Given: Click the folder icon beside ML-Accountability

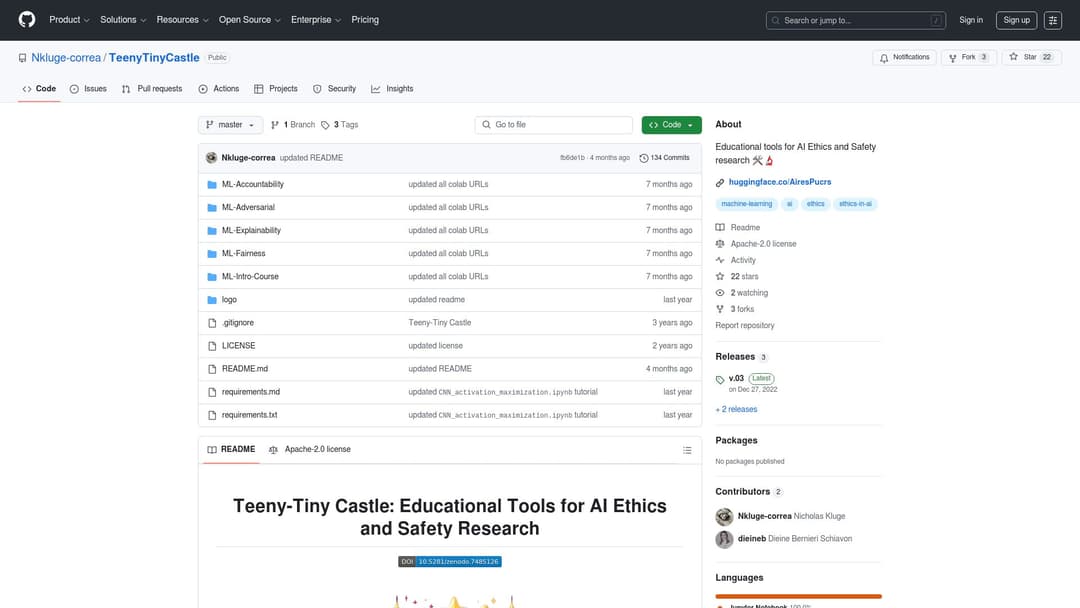Looking at the screenshot, I should tap(212, 185).
